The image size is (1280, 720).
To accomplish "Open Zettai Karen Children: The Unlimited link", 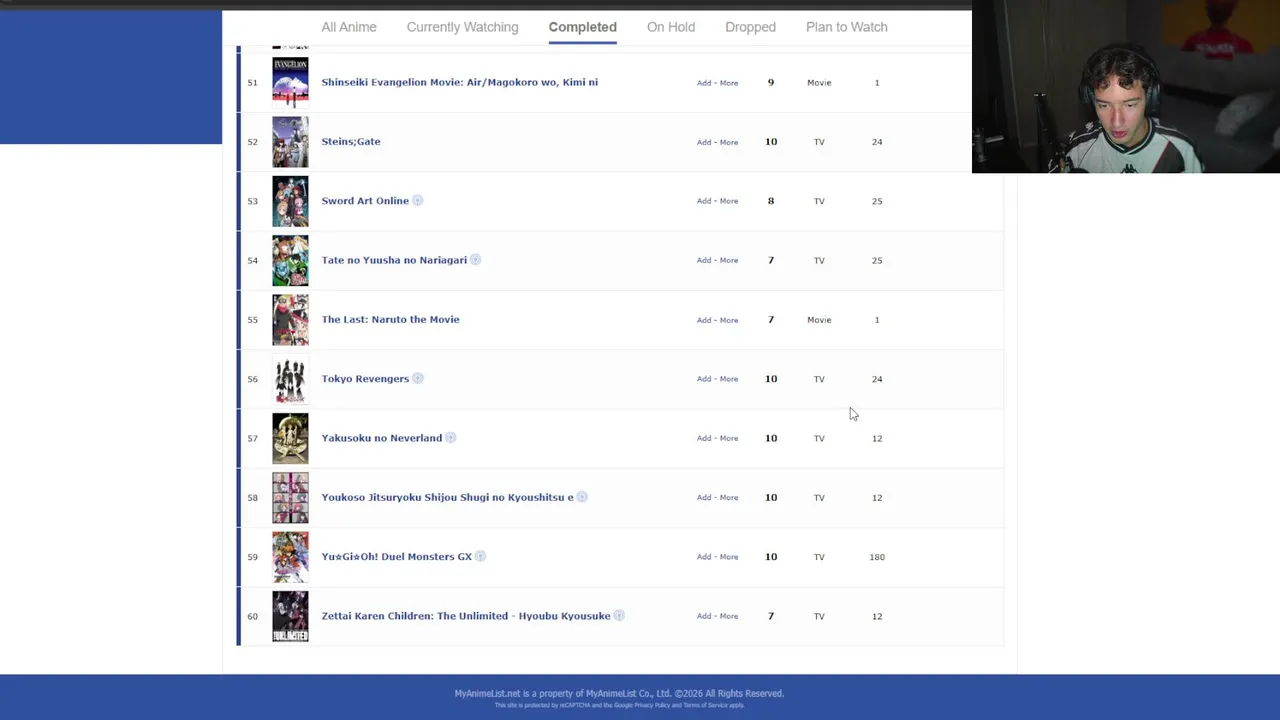I will pos(465,616).
